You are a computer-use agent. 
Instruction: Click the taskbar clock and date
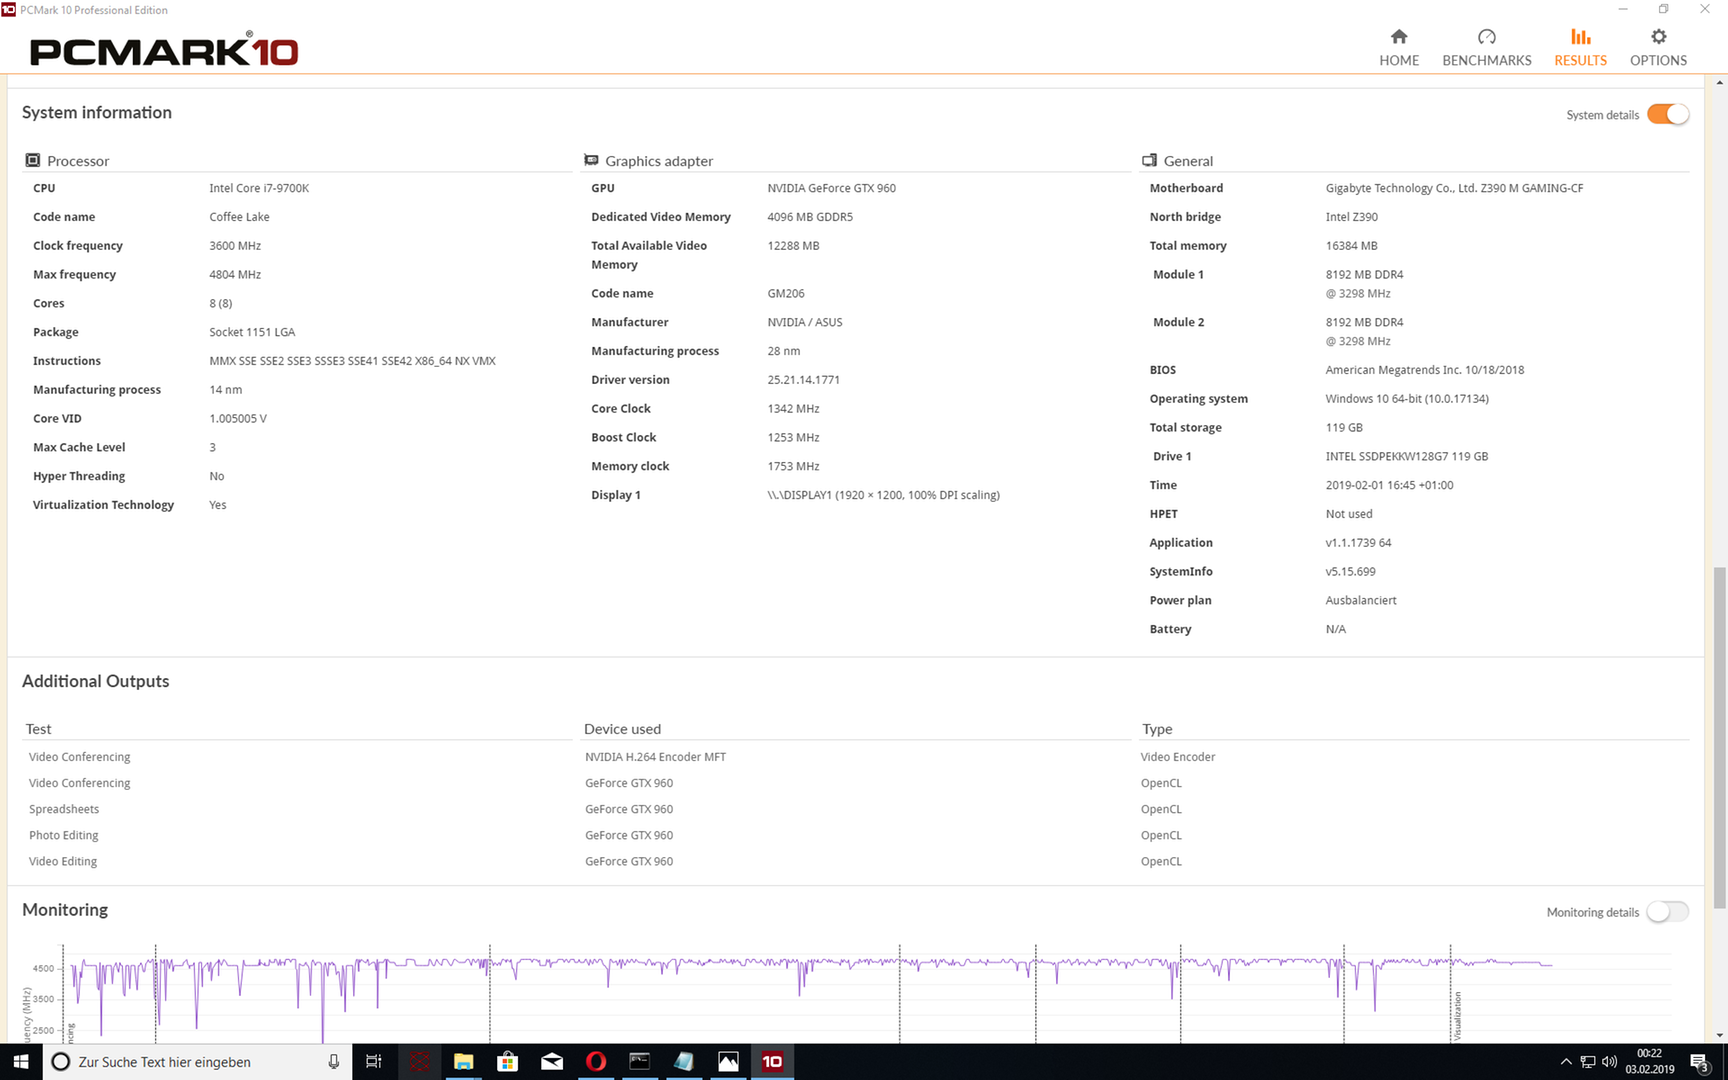pyautogui.click(x=1649, y=1061)
